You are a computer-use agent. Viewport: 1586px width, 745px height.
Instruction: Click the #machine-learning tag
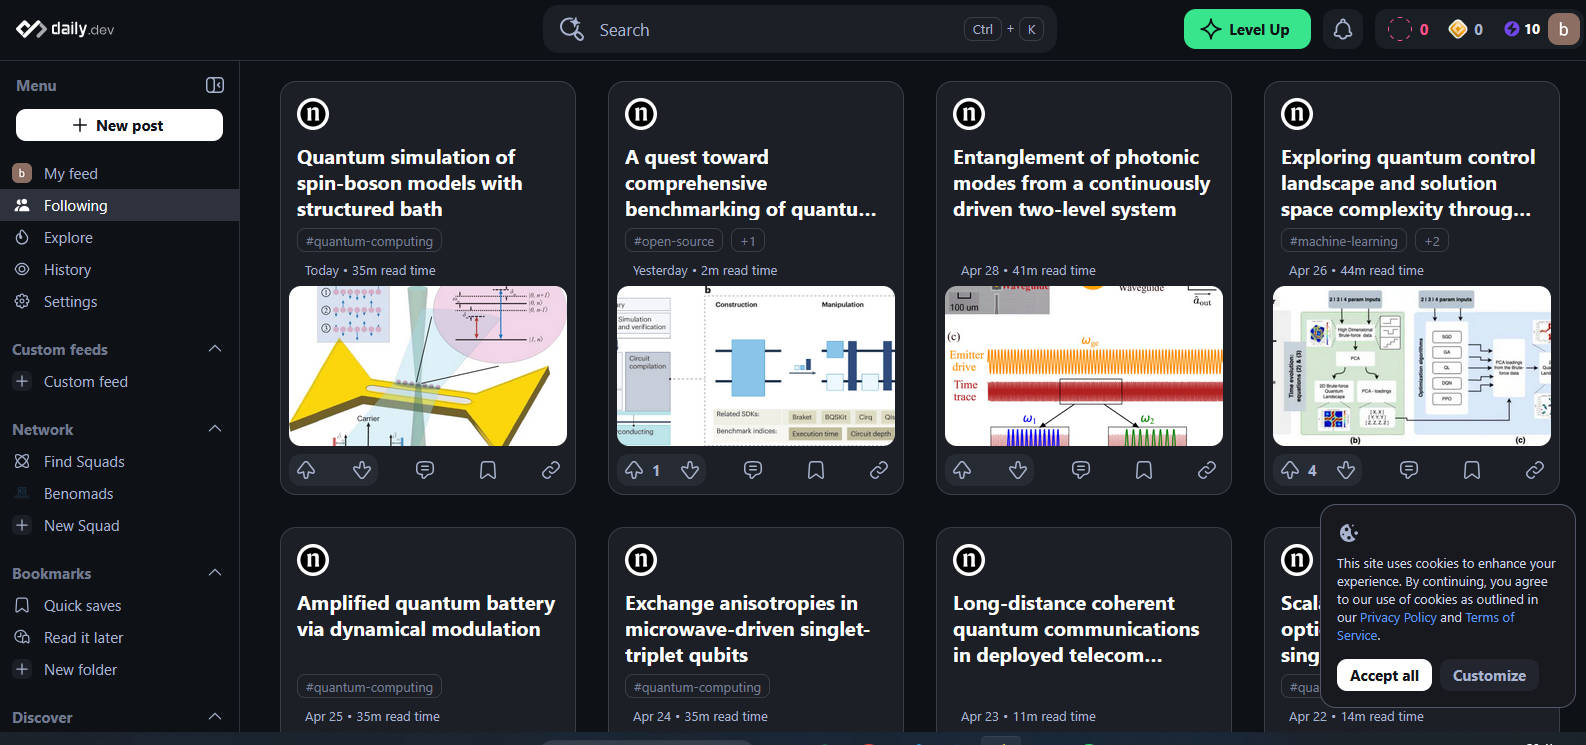1344,241
